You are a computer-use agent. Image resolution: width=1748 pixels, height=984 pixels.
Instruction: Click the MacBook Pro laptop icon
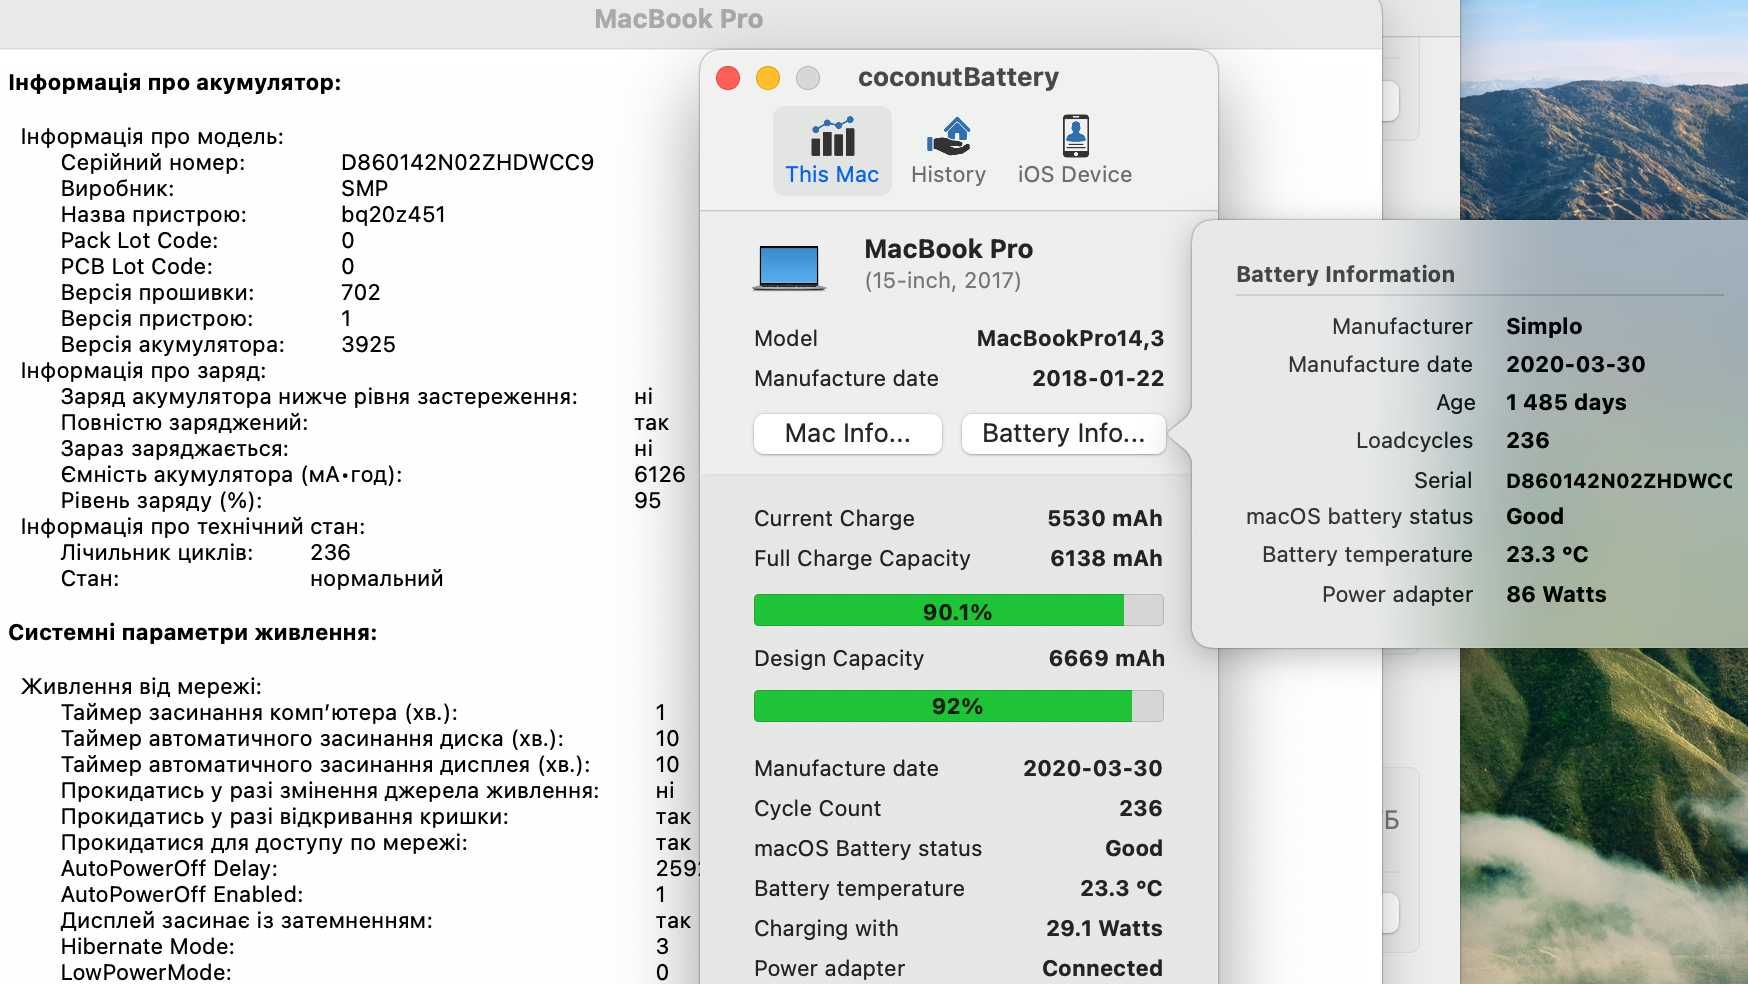coord(789,268)
